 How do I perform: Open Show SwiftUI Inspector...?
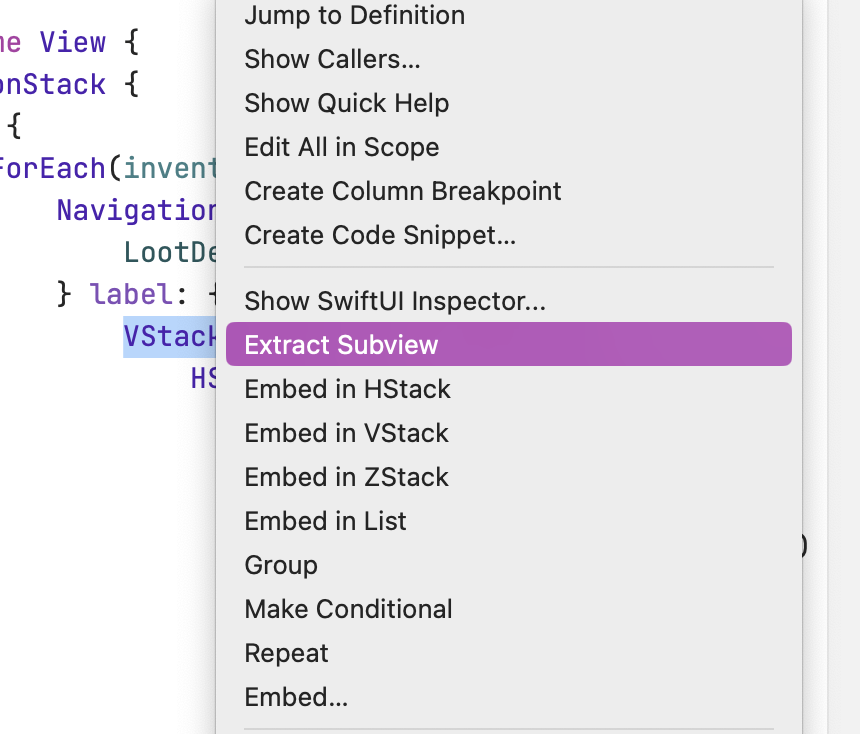(x=394, y=300)
